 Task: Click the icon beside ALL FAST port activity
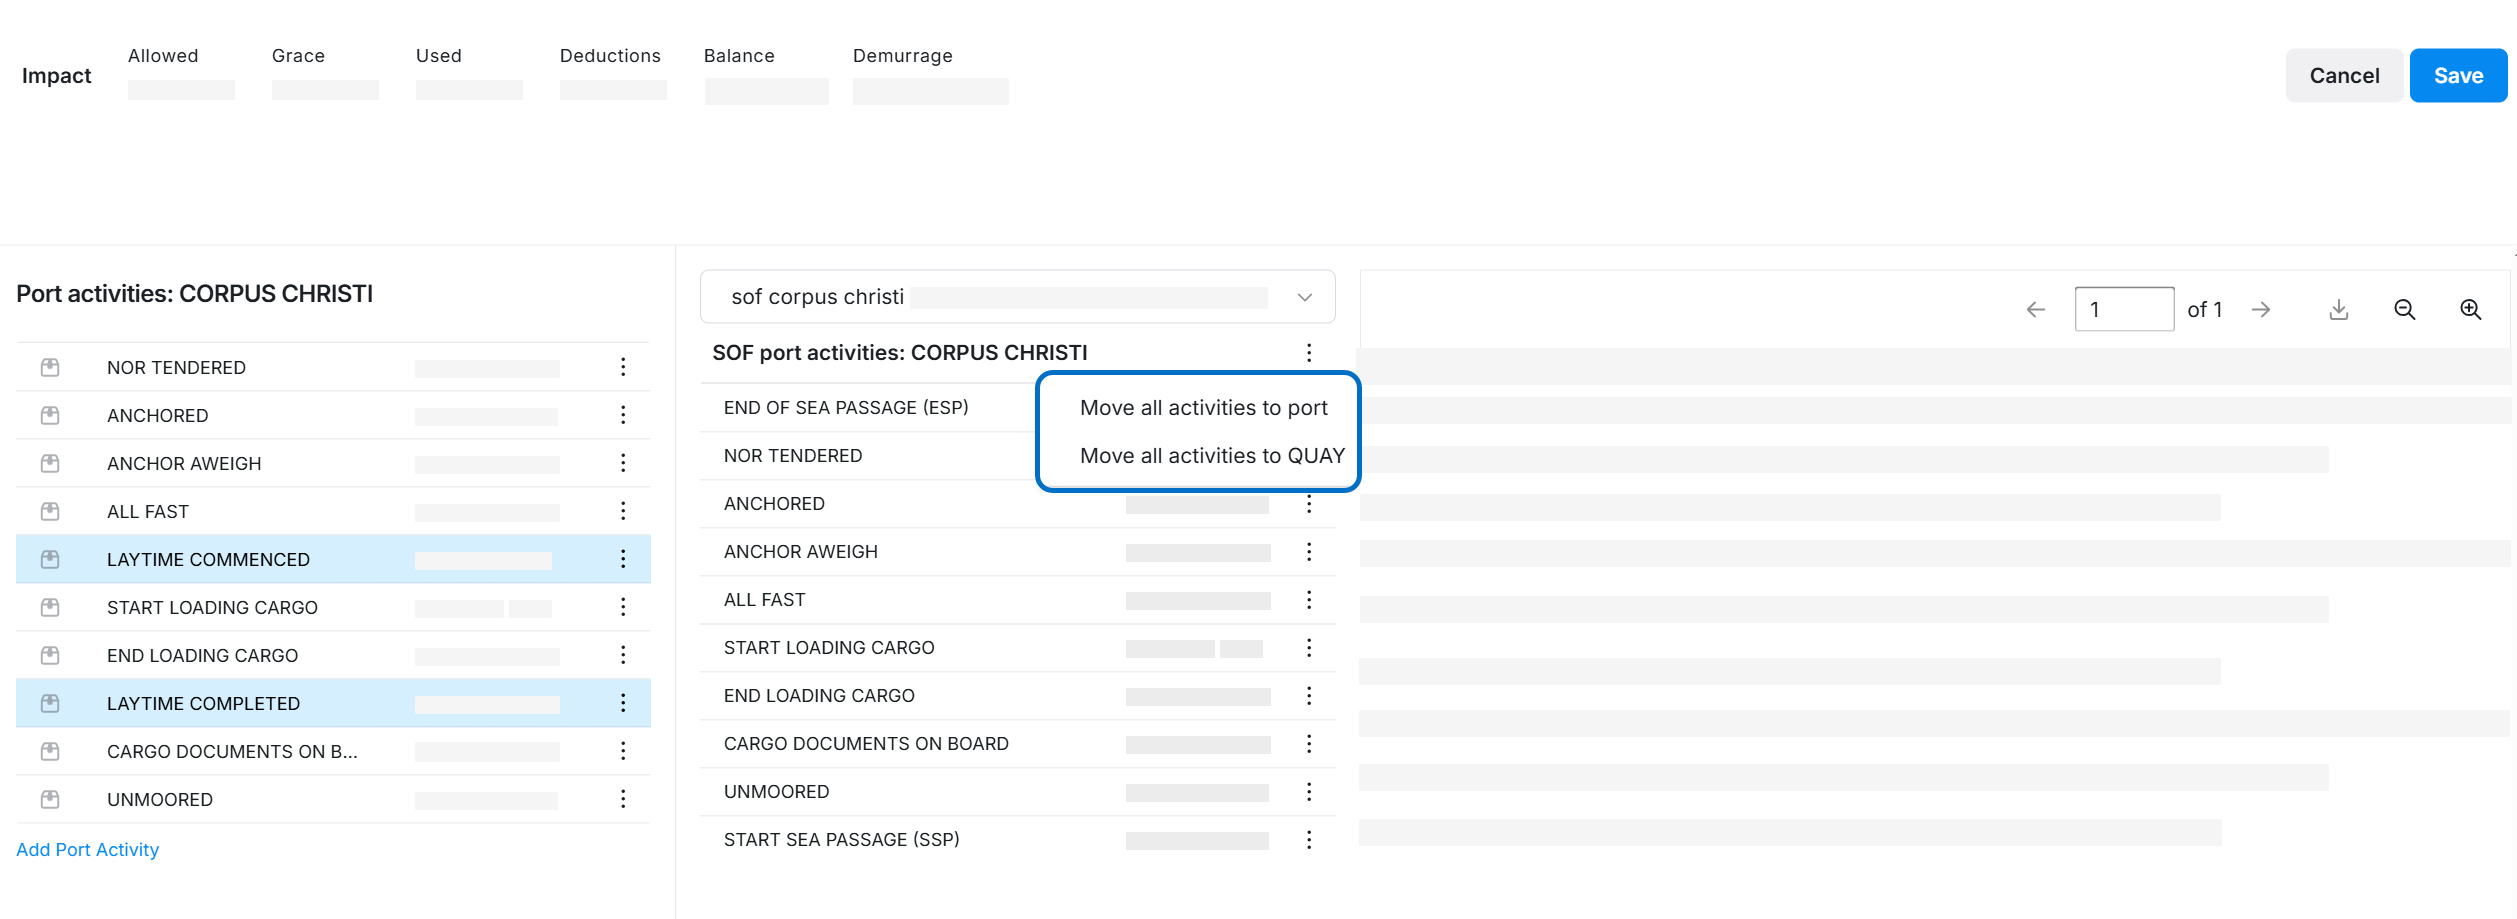pyautogui.click(x=50, y=511)
